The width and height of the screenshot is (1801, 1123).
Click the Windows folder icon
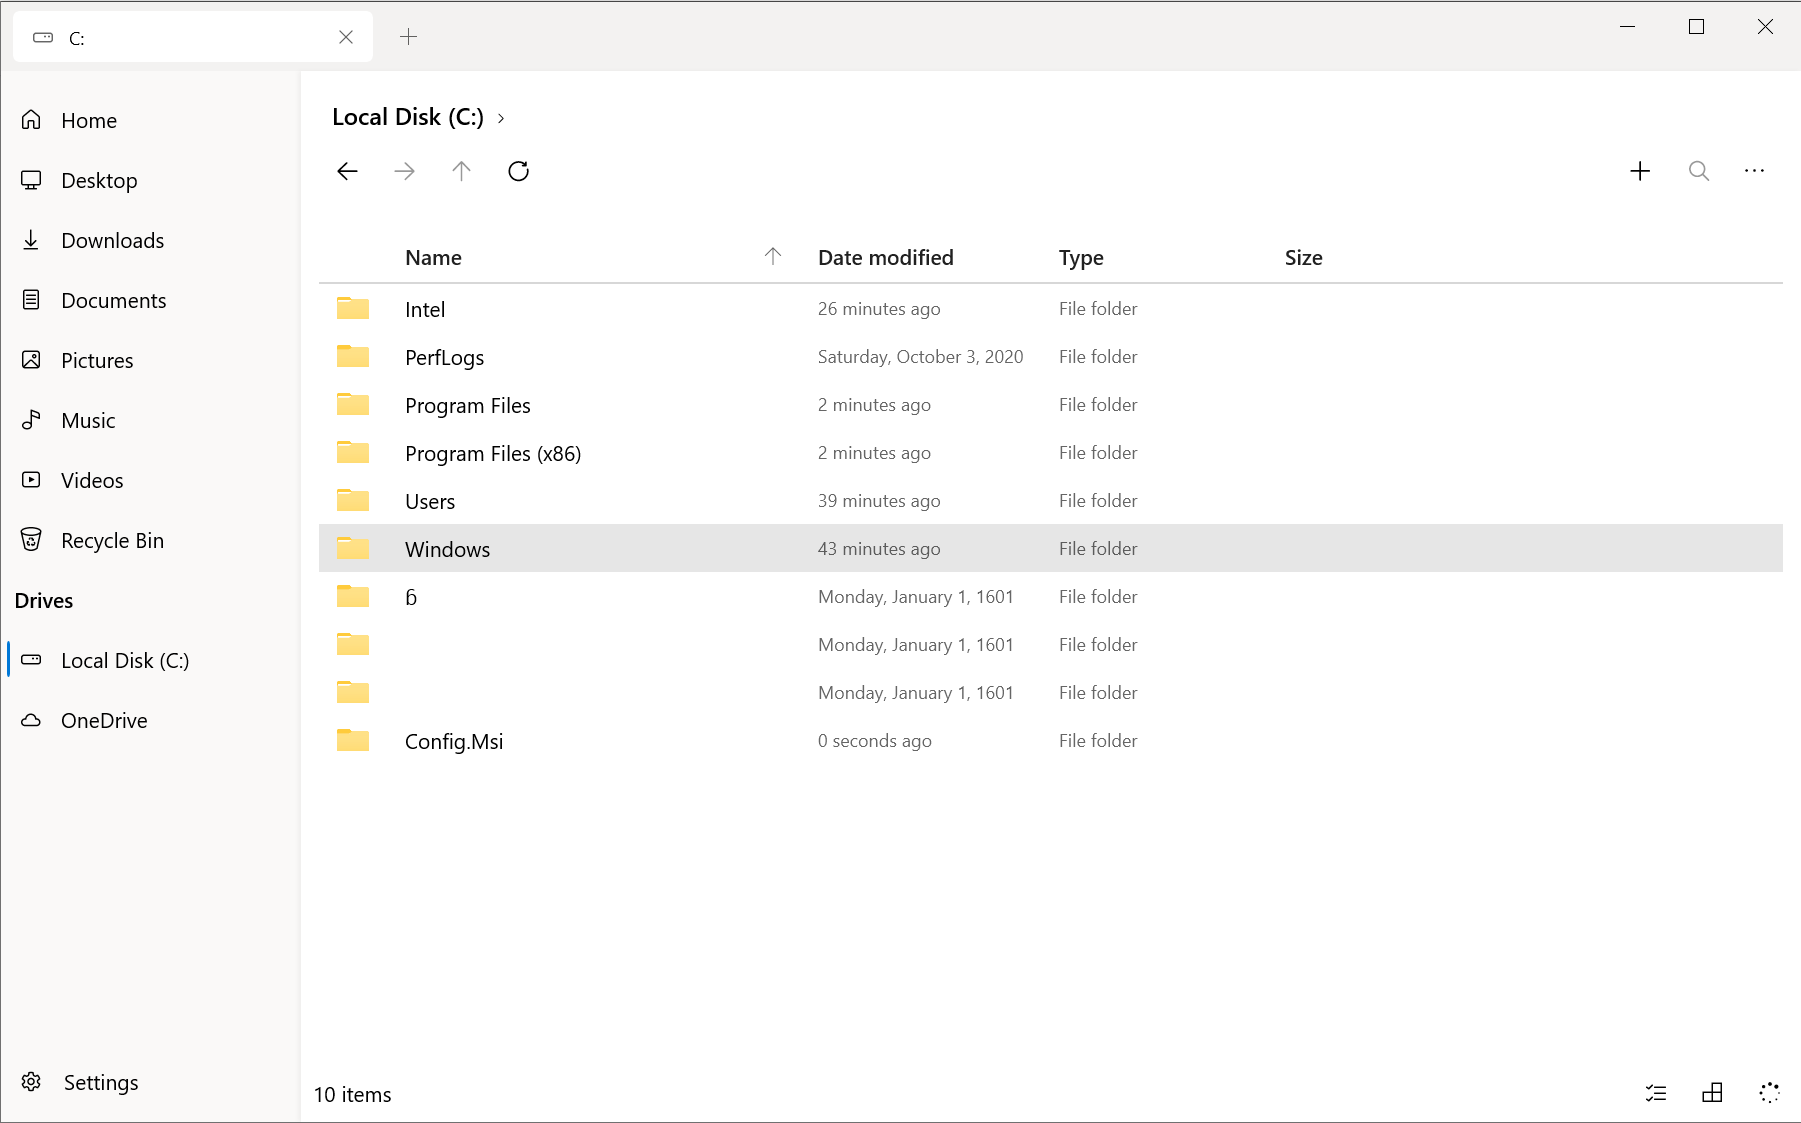pos(353,548)
